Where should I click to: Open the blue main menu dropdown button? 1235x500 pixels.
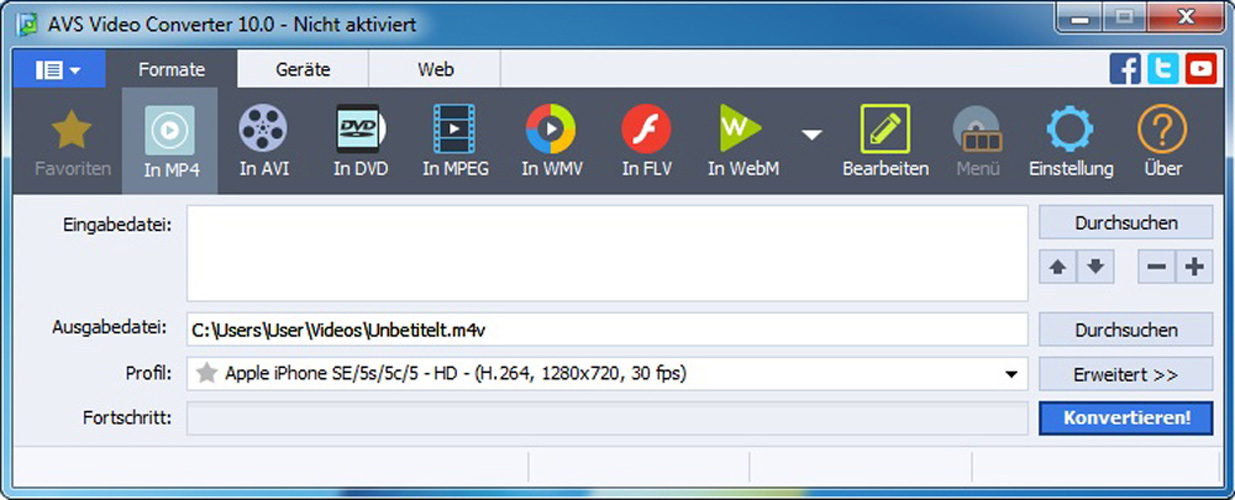(57, 70)
